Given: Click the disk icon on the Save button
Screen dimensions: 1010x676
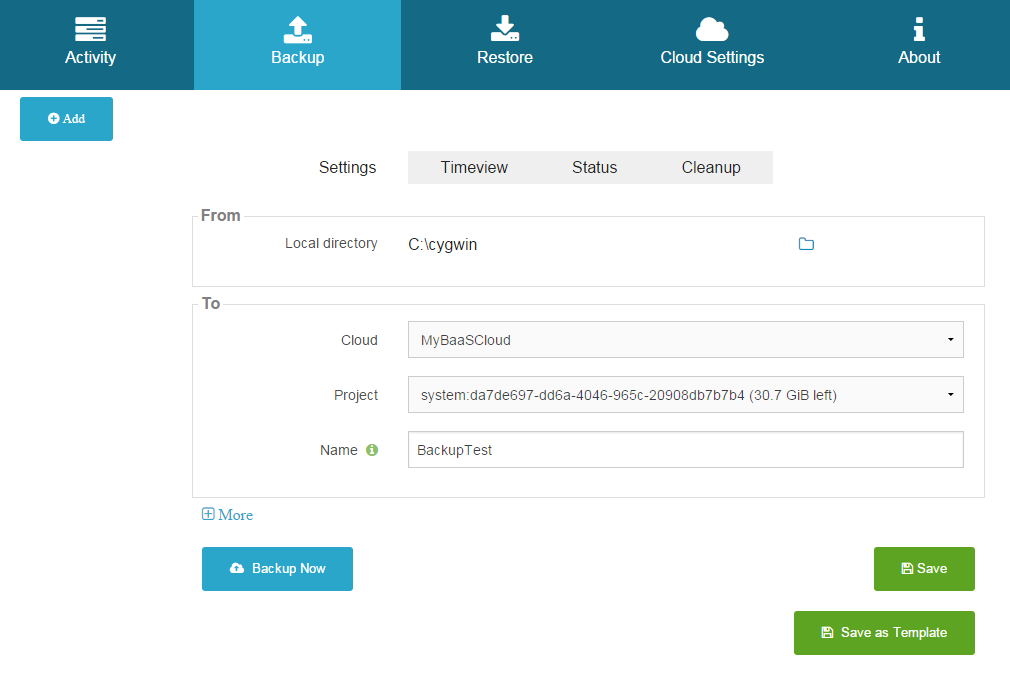Looking at the screenshot, I should tap(908, 568).
